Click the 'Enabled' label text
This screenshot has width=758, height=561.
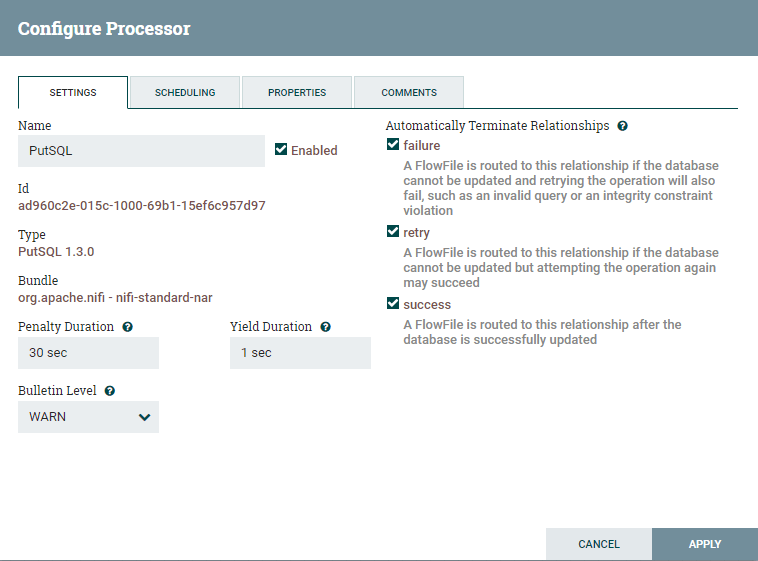pos(314,150)
